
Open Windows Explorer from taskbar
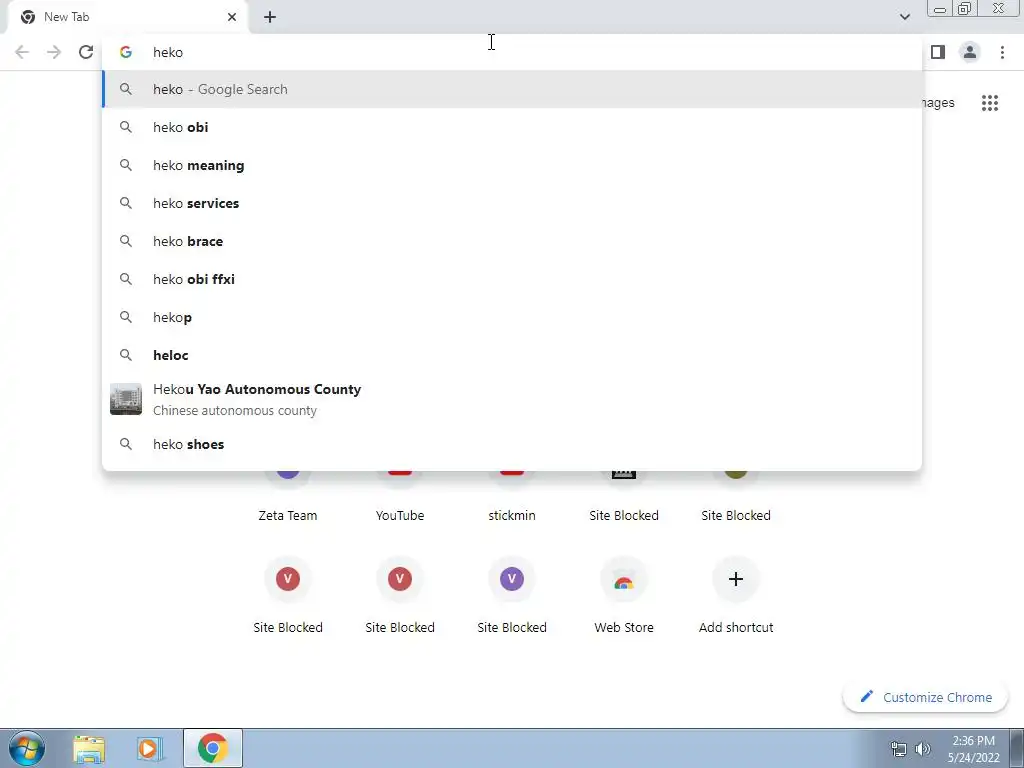pyautogui.click(x=89, y=749)
